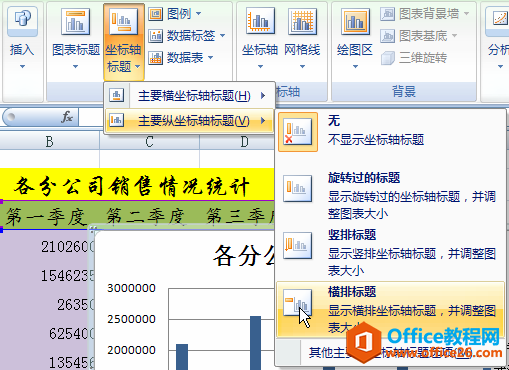The width and height of the screenshot is (509, 370).
Task: Click the Axis Titles (坐标轴标题) ribbon icon
Action: 124,21
